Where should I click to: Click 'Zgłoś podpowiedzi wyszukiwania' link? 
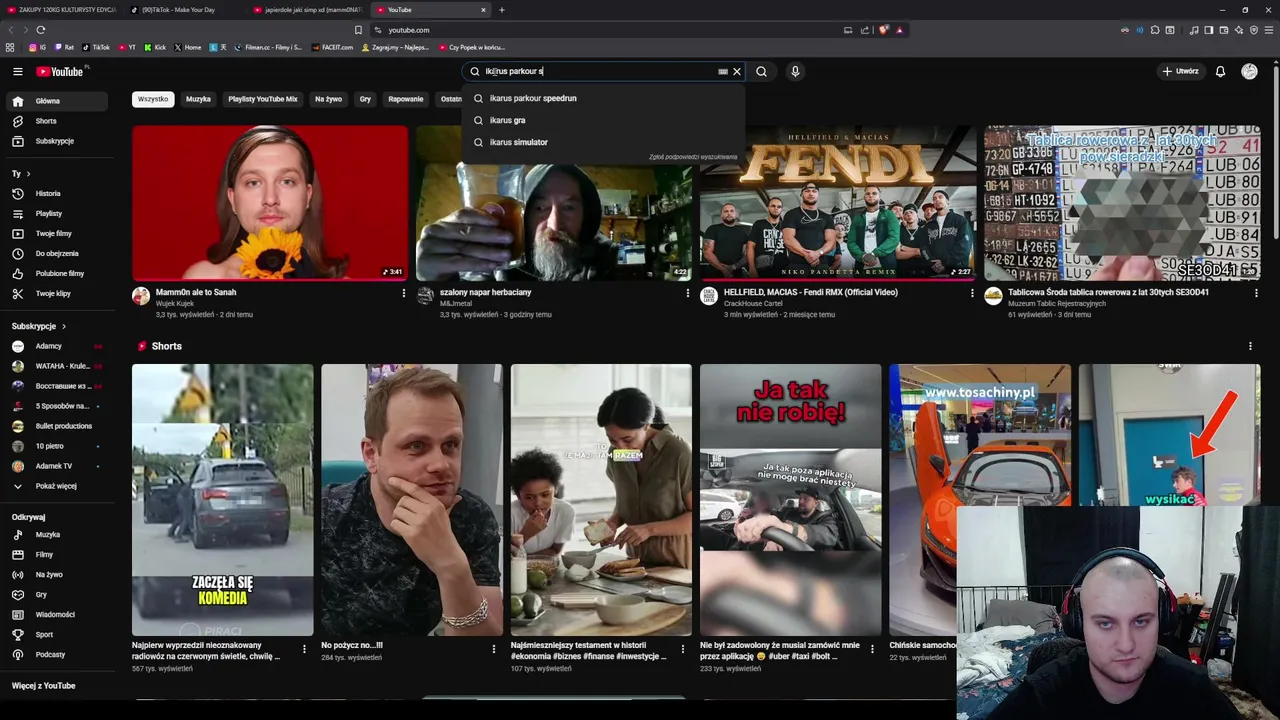(x=693, y=157)
